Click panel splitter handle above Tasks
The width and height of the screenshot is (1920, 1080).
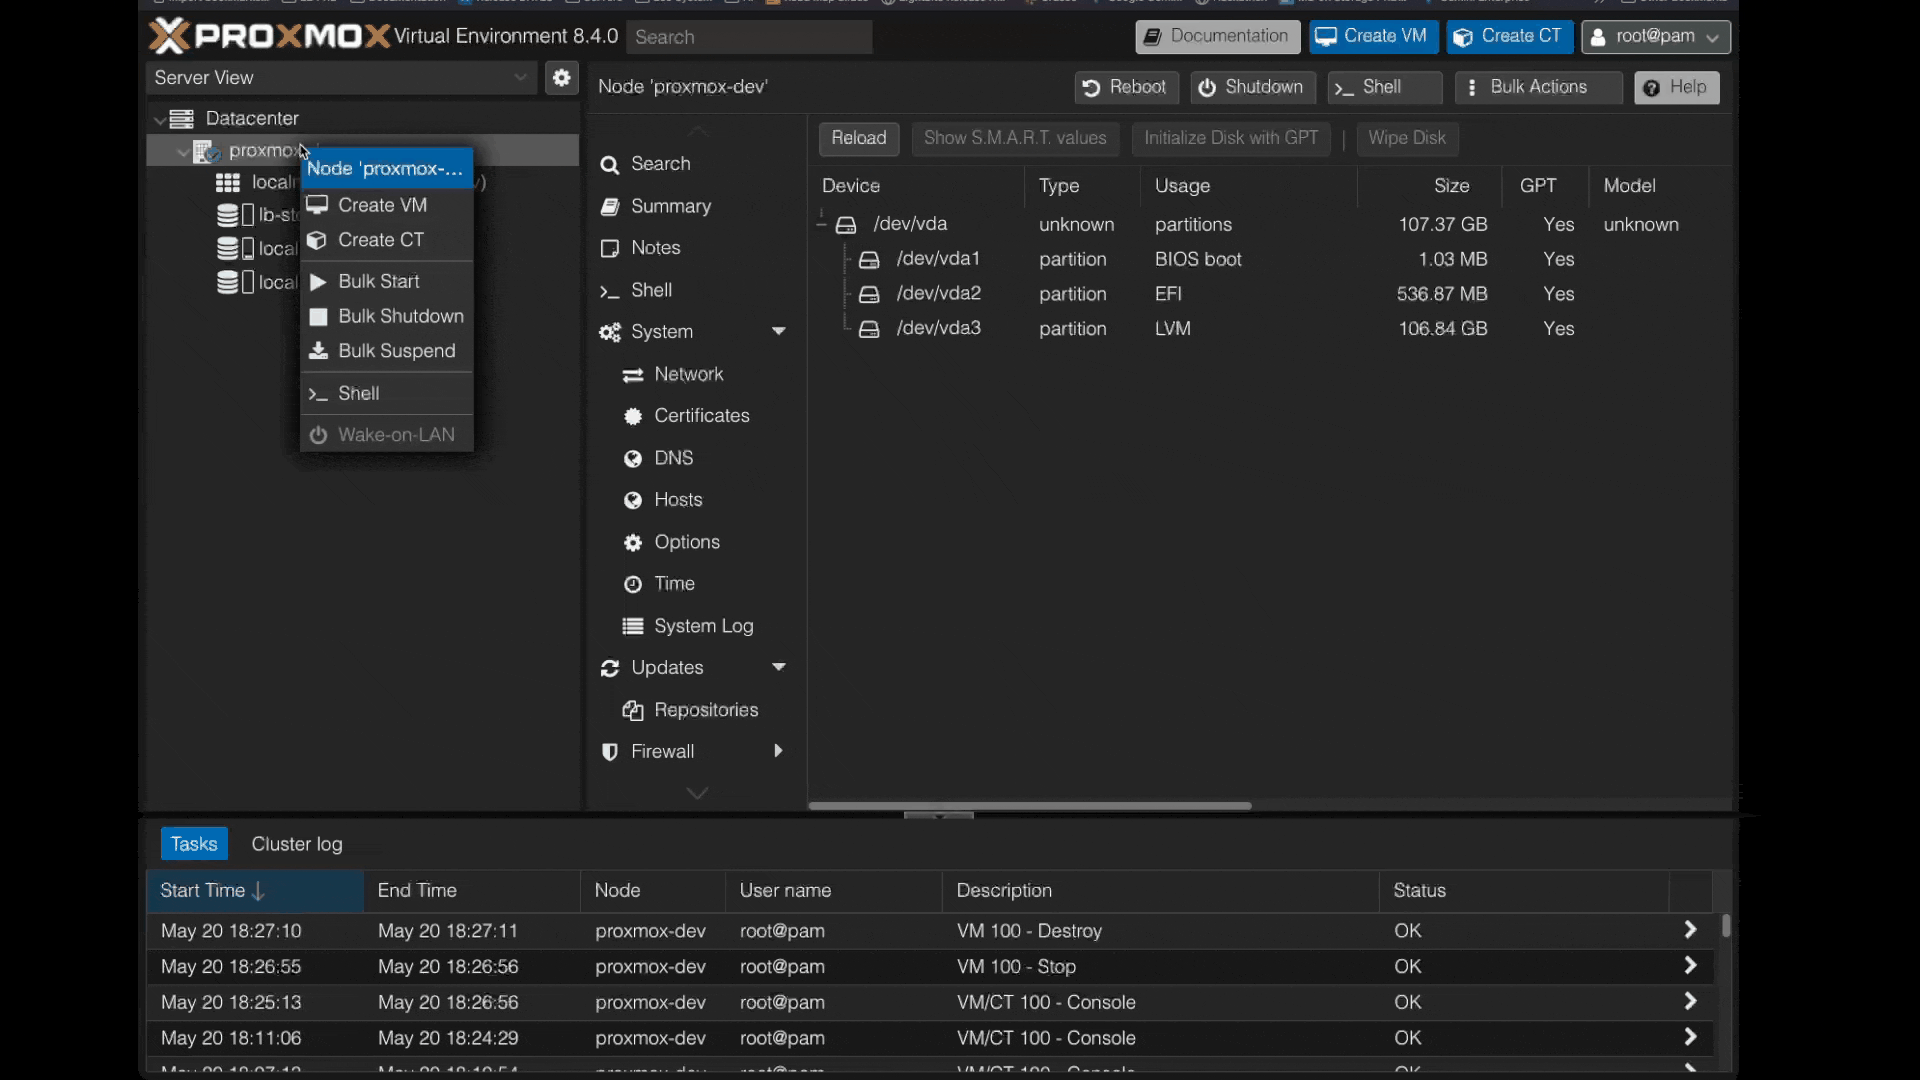(x=938, y=816)
